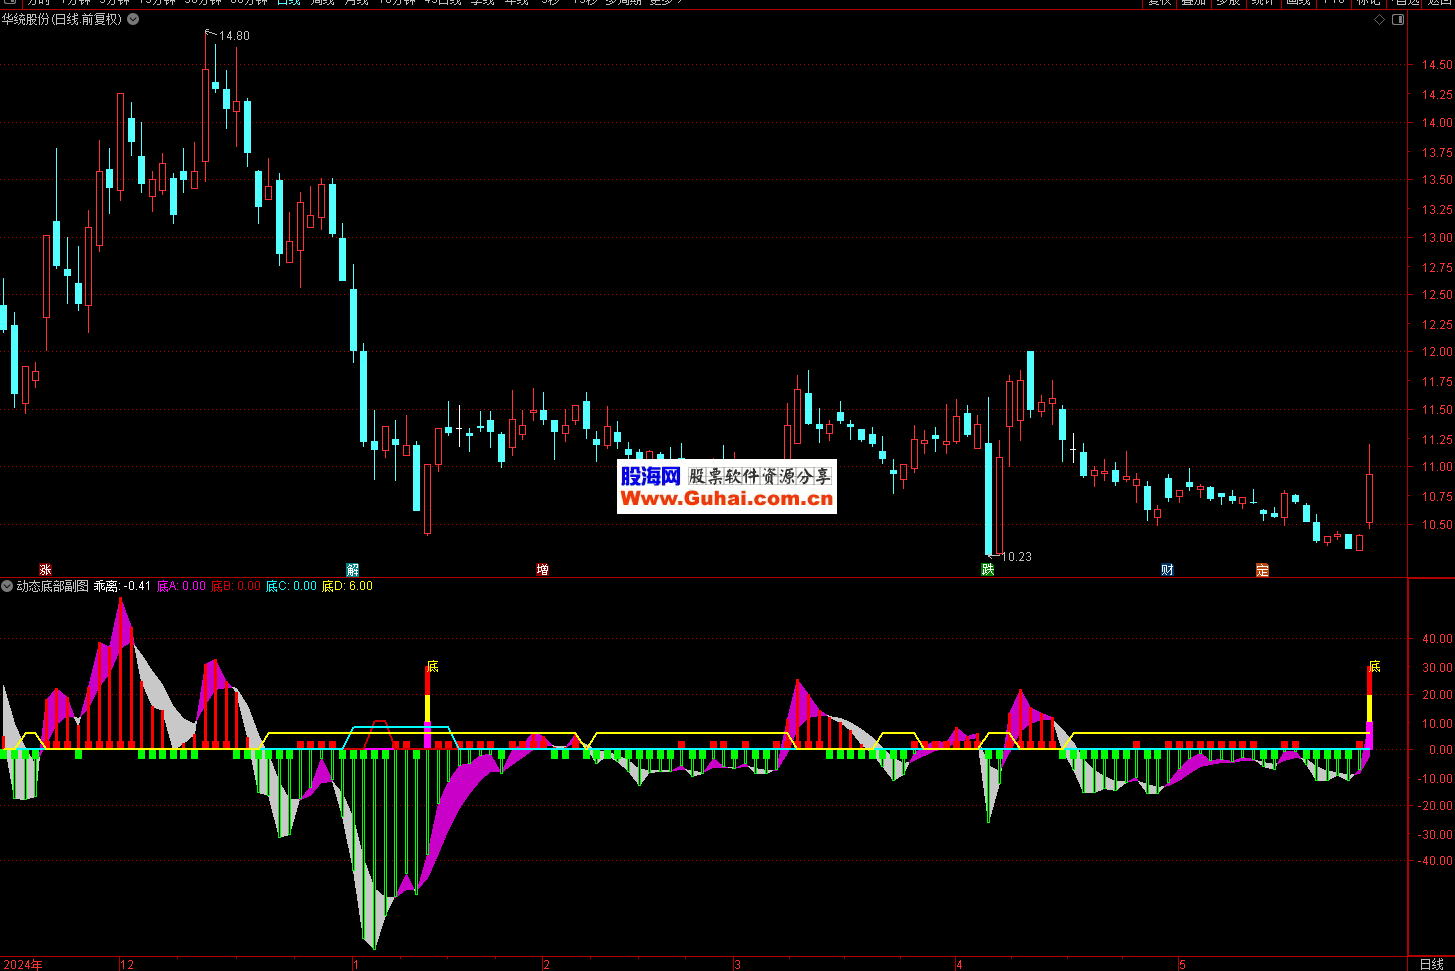
Task: Click the 14.00 price axis label
Action: pos(1438,123)
